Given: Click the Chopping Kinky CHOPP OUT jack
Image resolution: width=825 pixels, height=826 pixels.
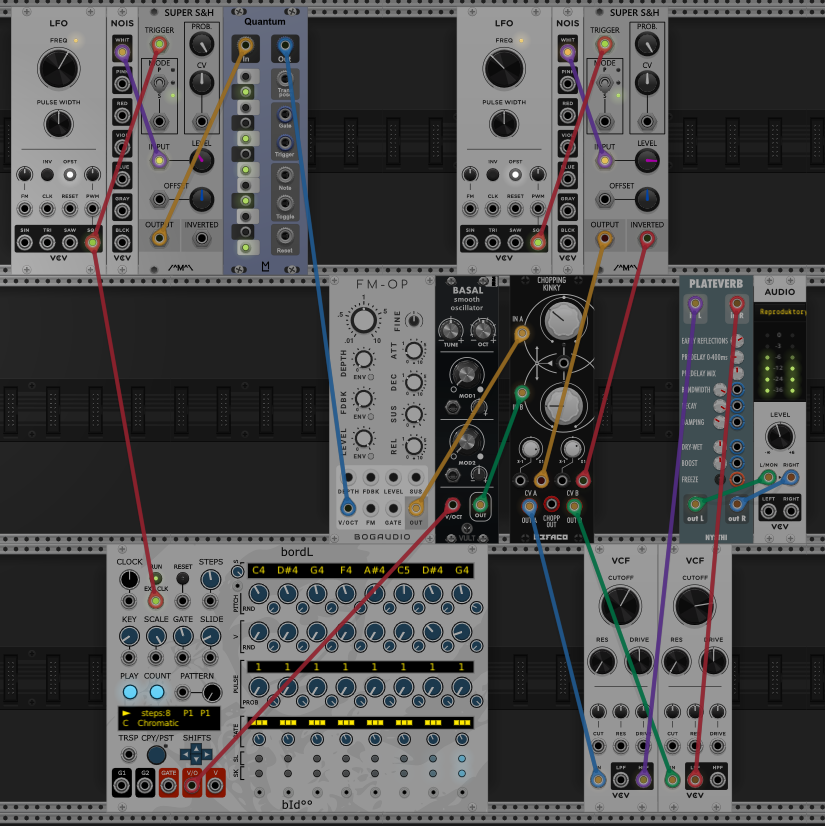Looking at the screenshot, I should [x=551, y=504].
